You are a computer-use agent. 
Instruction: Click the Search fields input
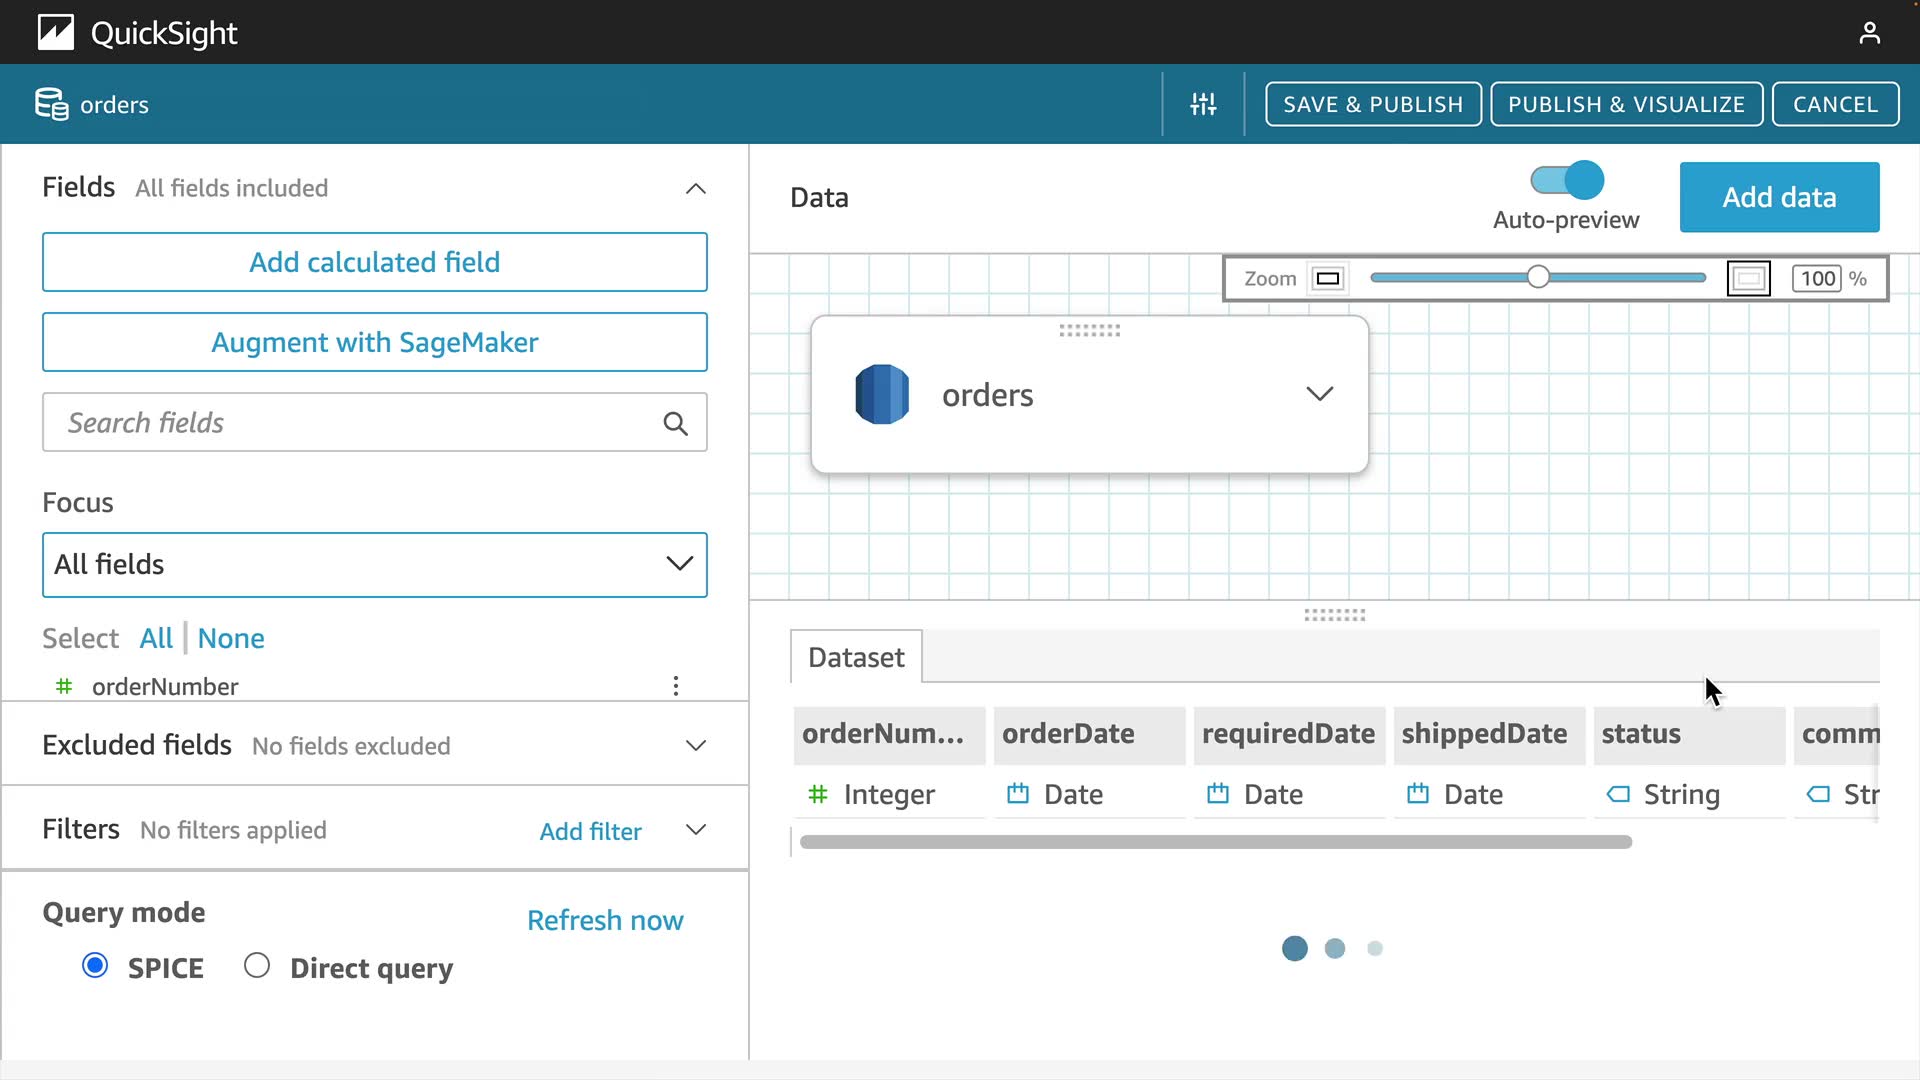(350, 423)
